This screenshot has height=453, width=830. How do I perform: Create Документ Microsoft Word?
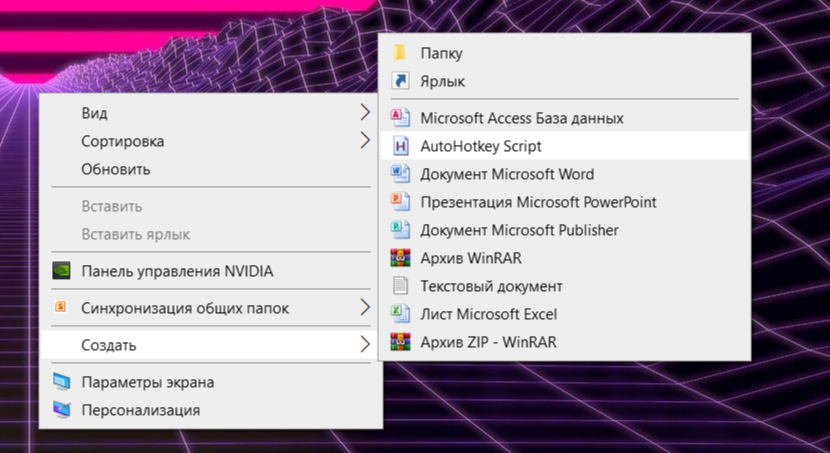[x=564, y=174]
